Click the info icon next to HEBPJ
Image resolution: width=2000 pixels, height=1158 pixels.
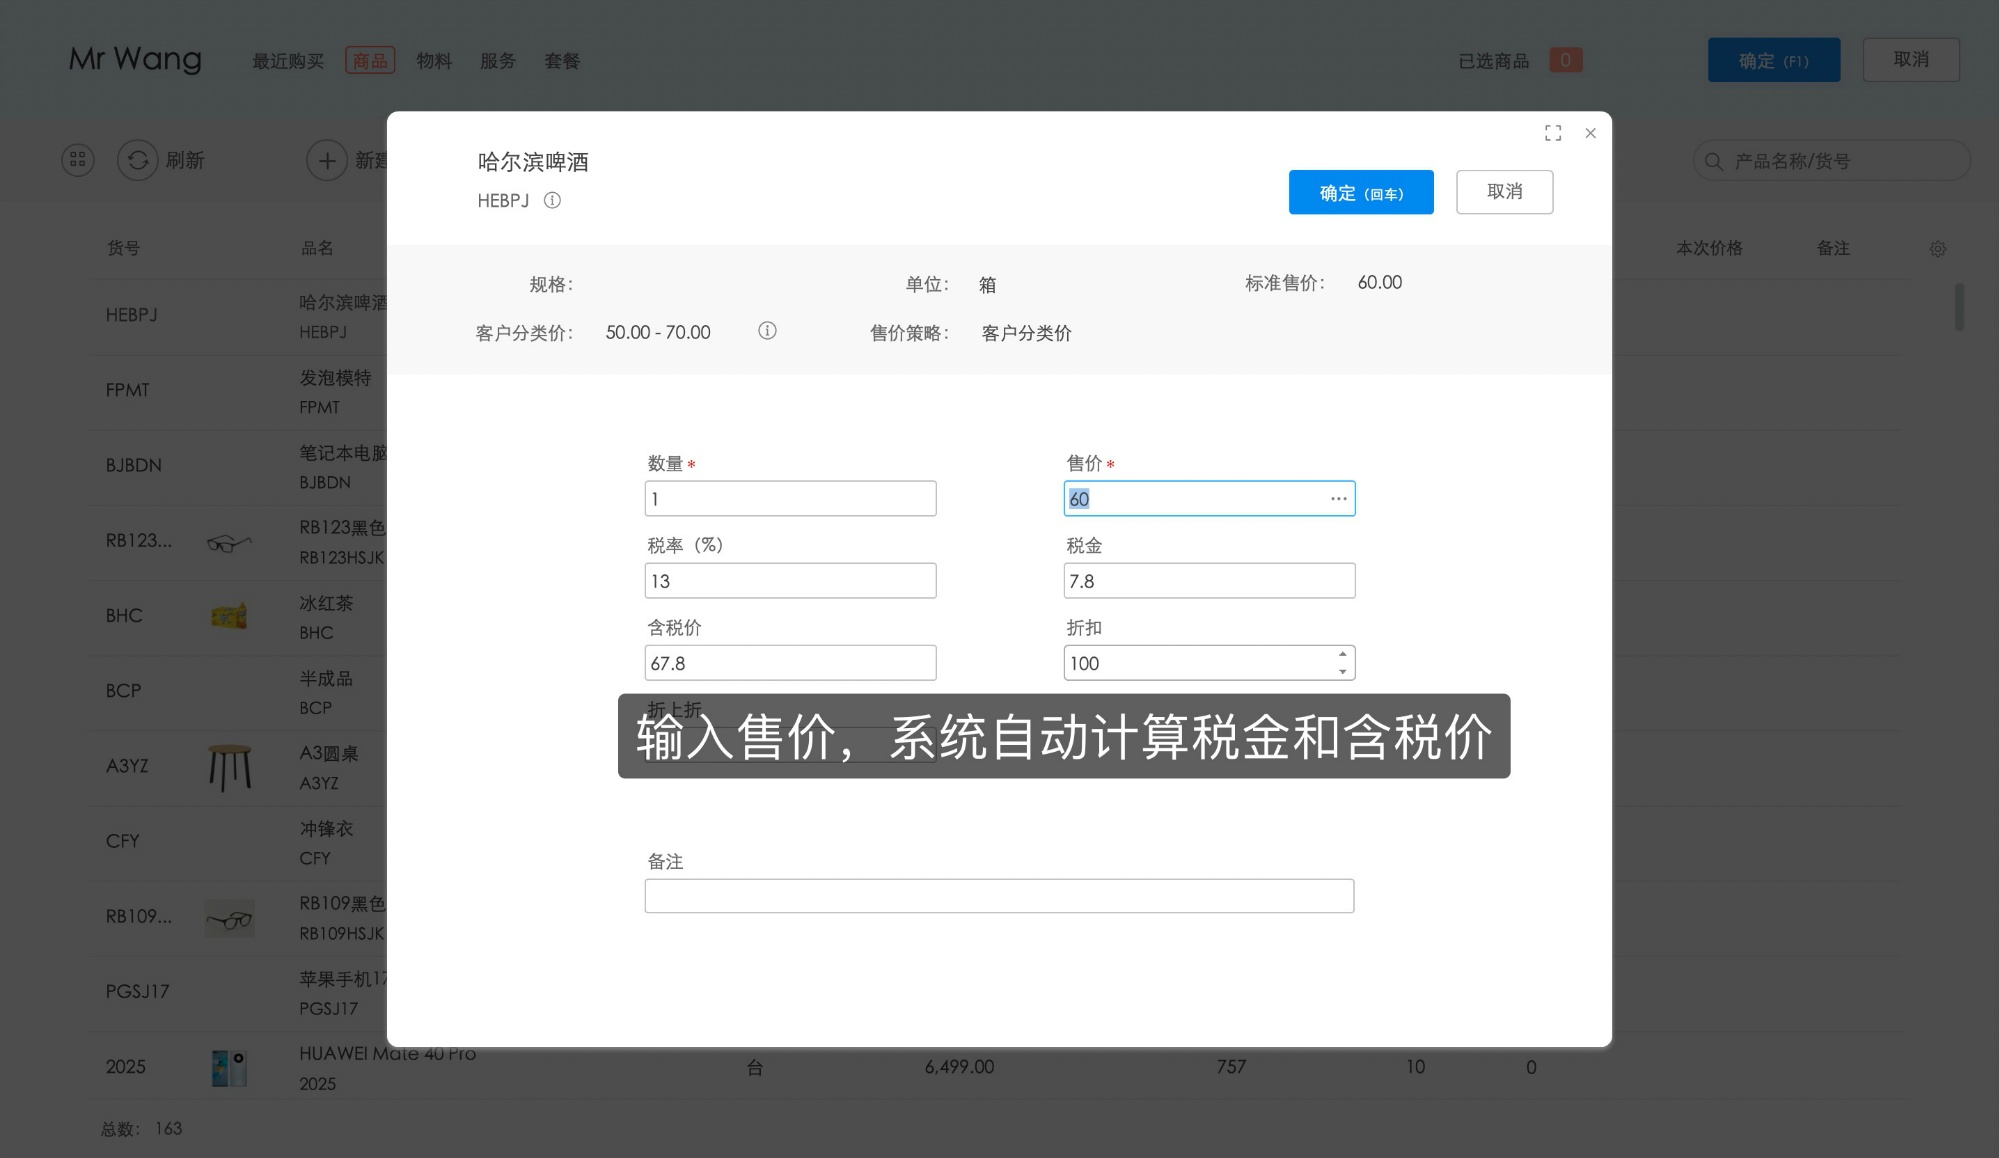pos(552,200)
